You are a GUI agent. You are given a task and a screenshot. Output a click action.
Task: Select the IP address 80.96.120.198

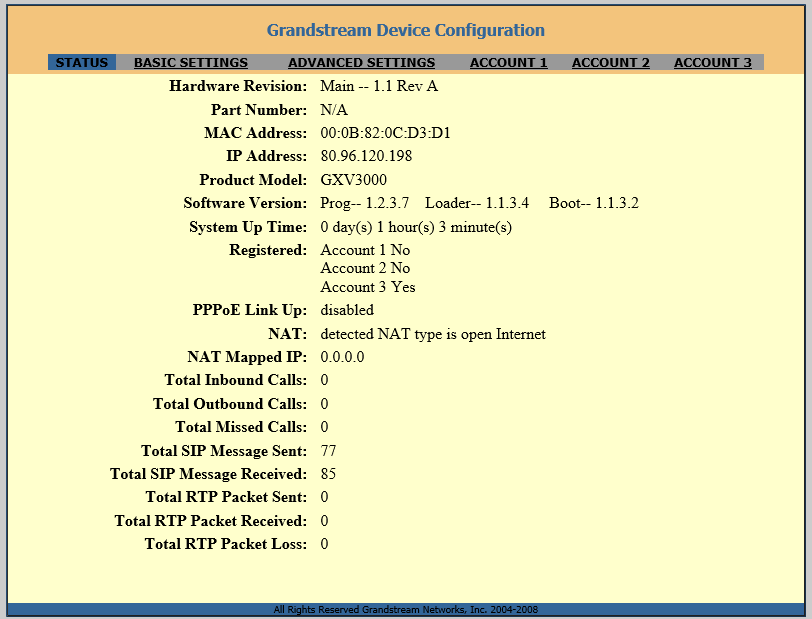point(366,156)
